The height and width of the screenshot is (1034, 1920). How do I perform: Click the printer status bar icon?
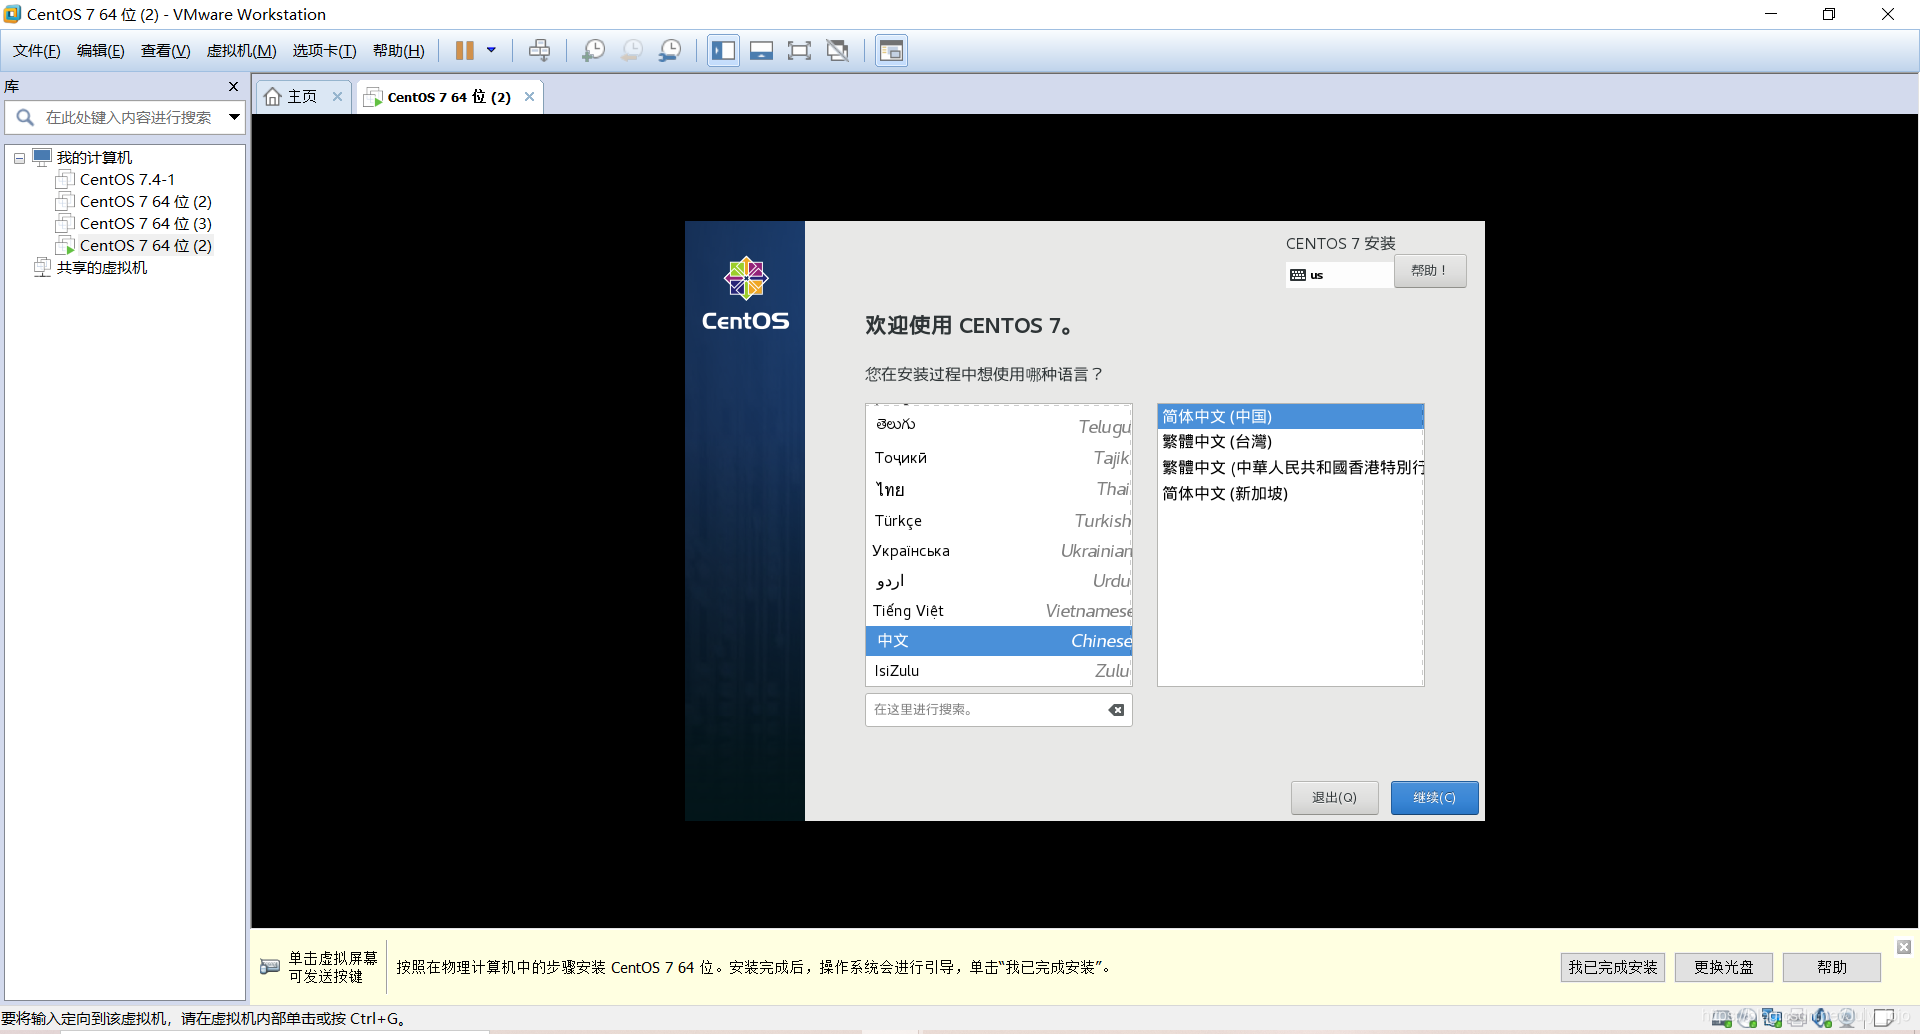tap(1797, 1018)
